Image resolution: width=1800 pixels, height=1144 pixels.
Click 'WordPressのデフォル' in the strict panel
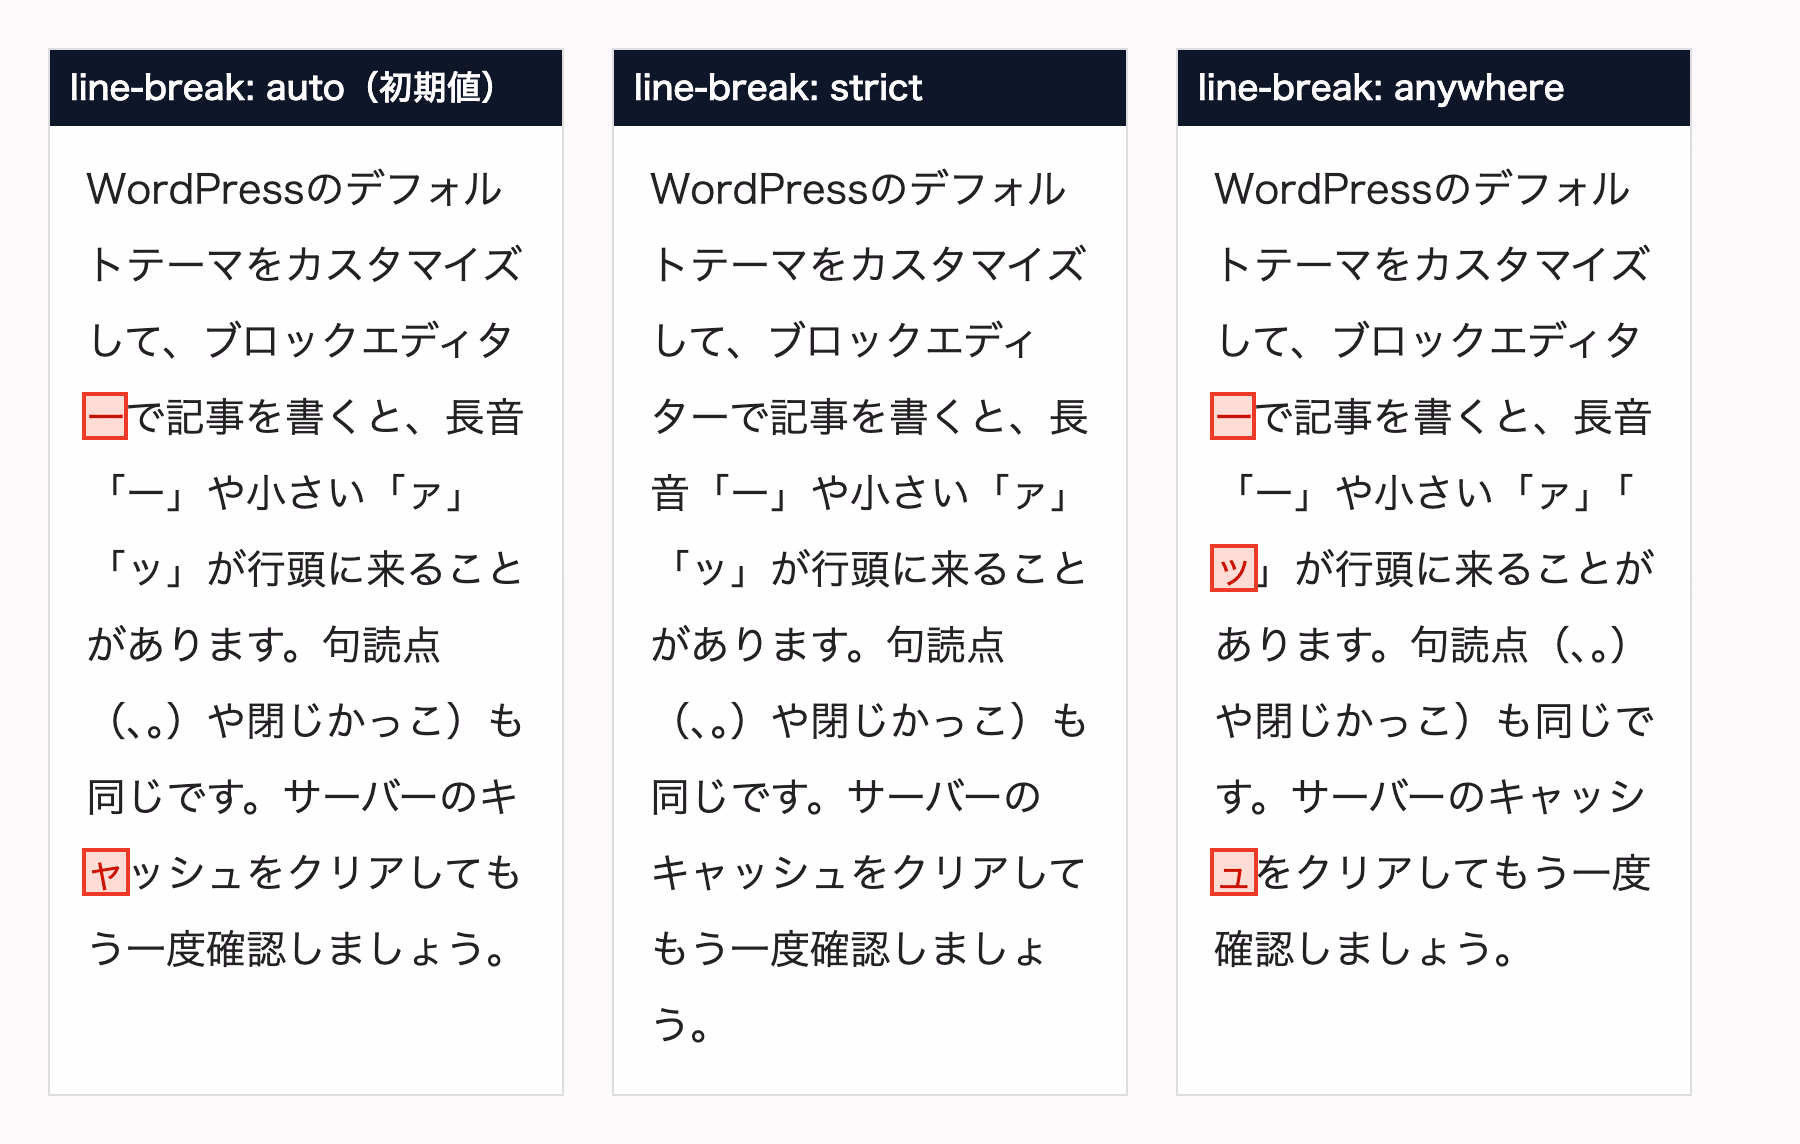(x=858, y=189)
